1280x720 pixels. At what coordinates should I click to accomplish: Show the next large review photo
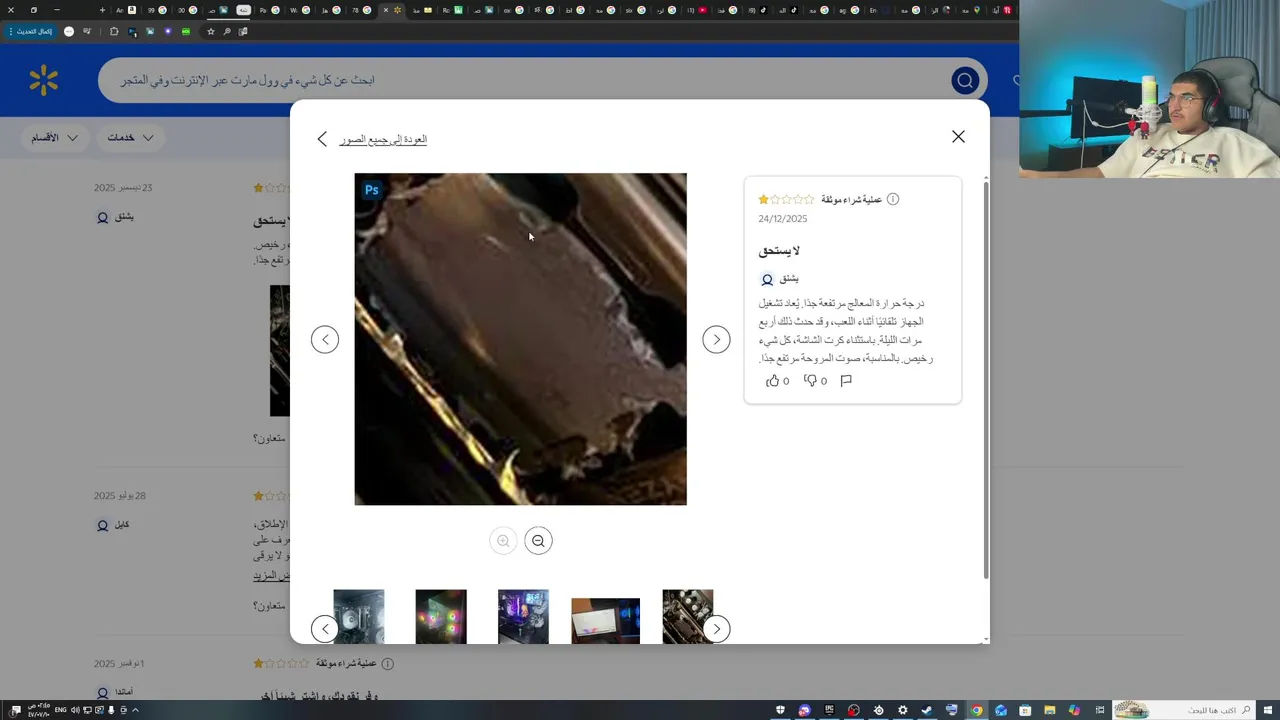[716, 339]
